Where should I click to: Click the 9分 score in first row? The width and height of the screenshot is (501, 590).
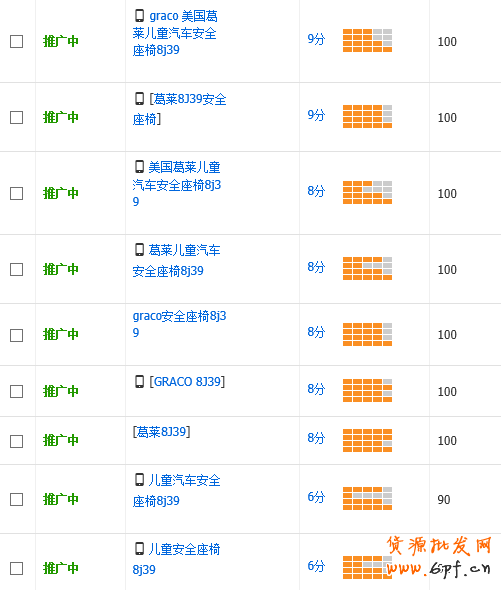[x=316, y=39]
